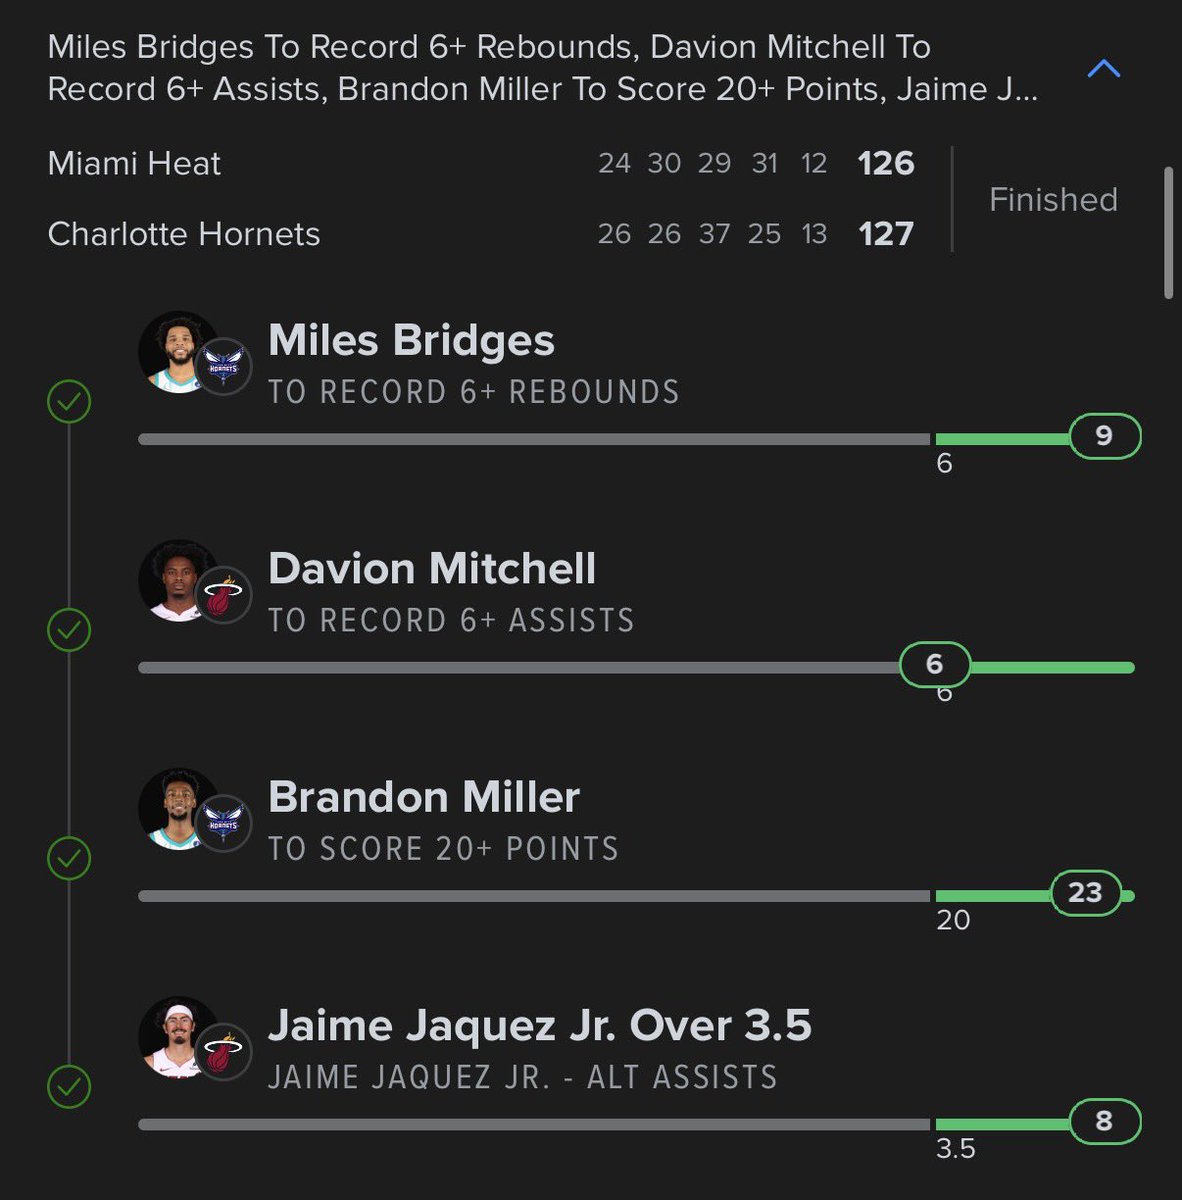Click green checkmark for Jaime Jaquez leg
The image size is (1182, 1200).
tap(69, 1086)
